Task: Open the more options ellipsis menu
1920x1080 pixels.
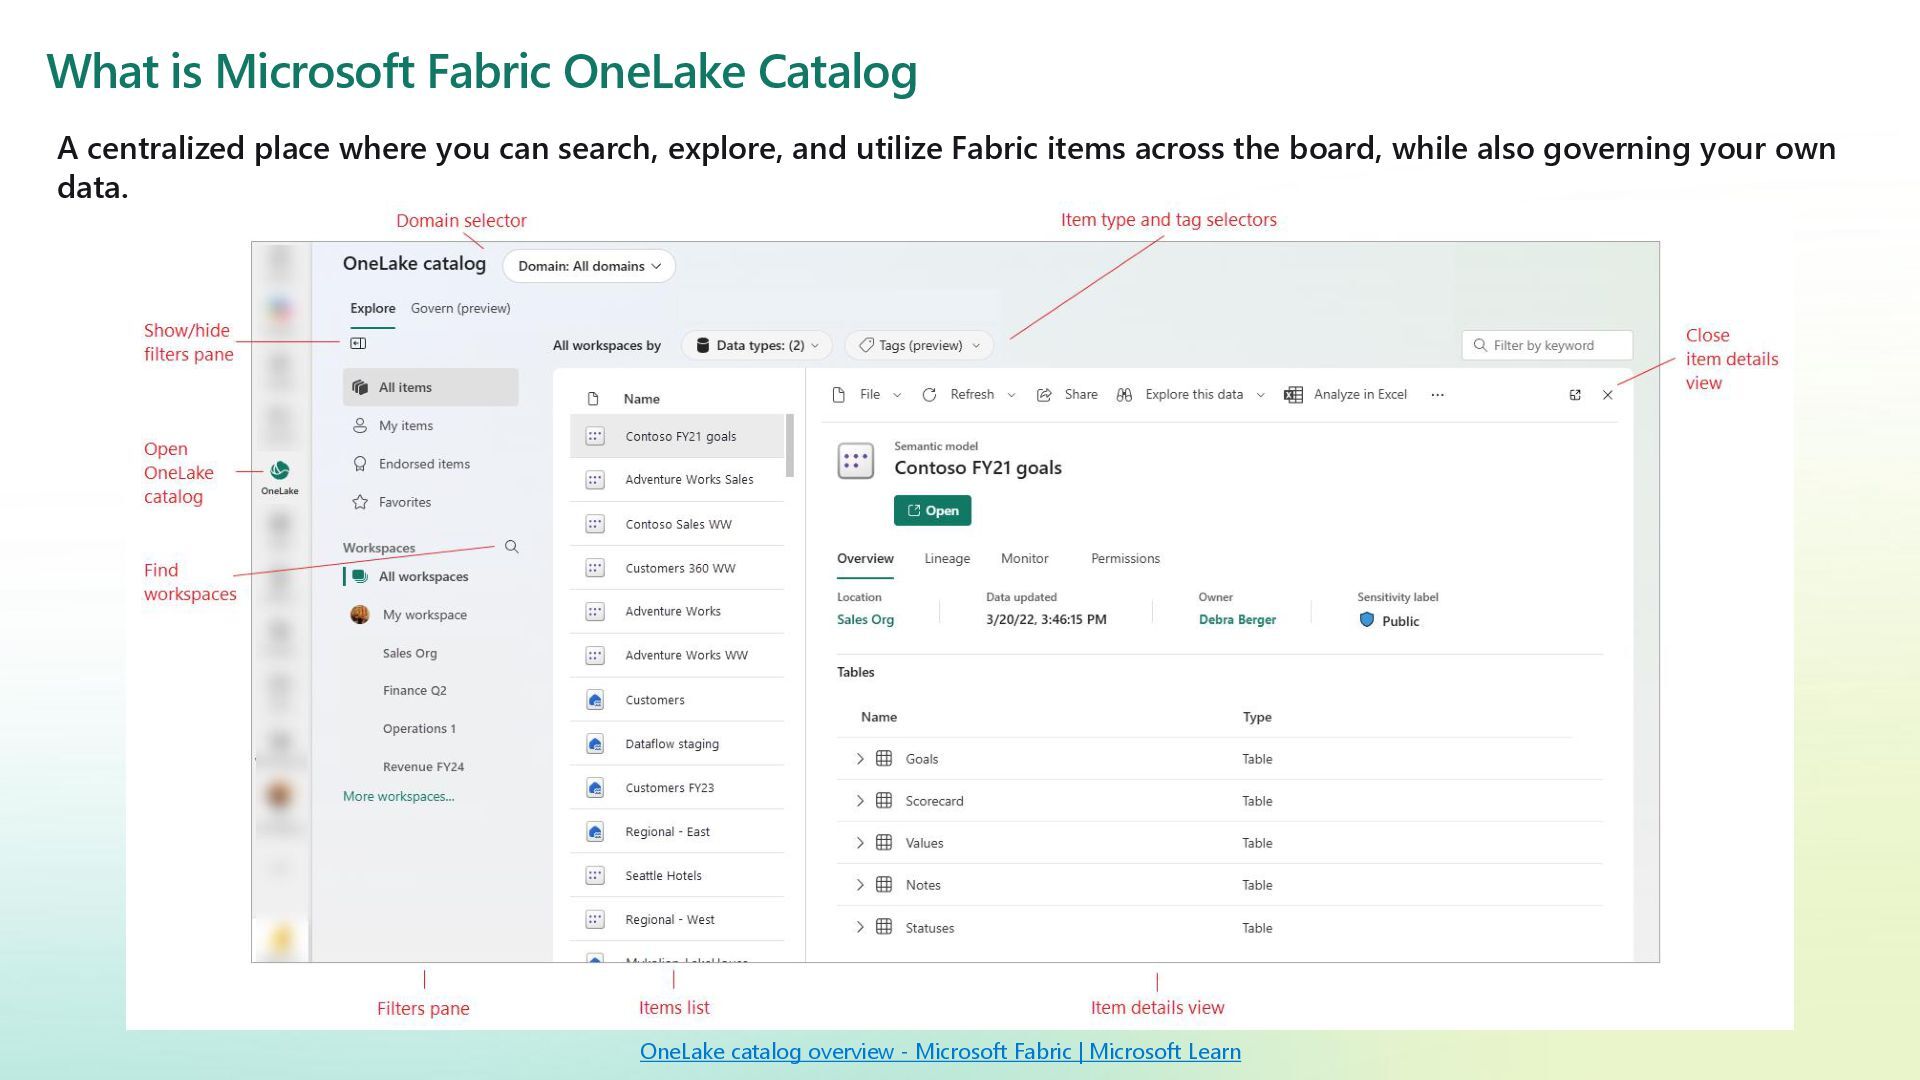Action: pyautogui.click(x=1437, y=395)
